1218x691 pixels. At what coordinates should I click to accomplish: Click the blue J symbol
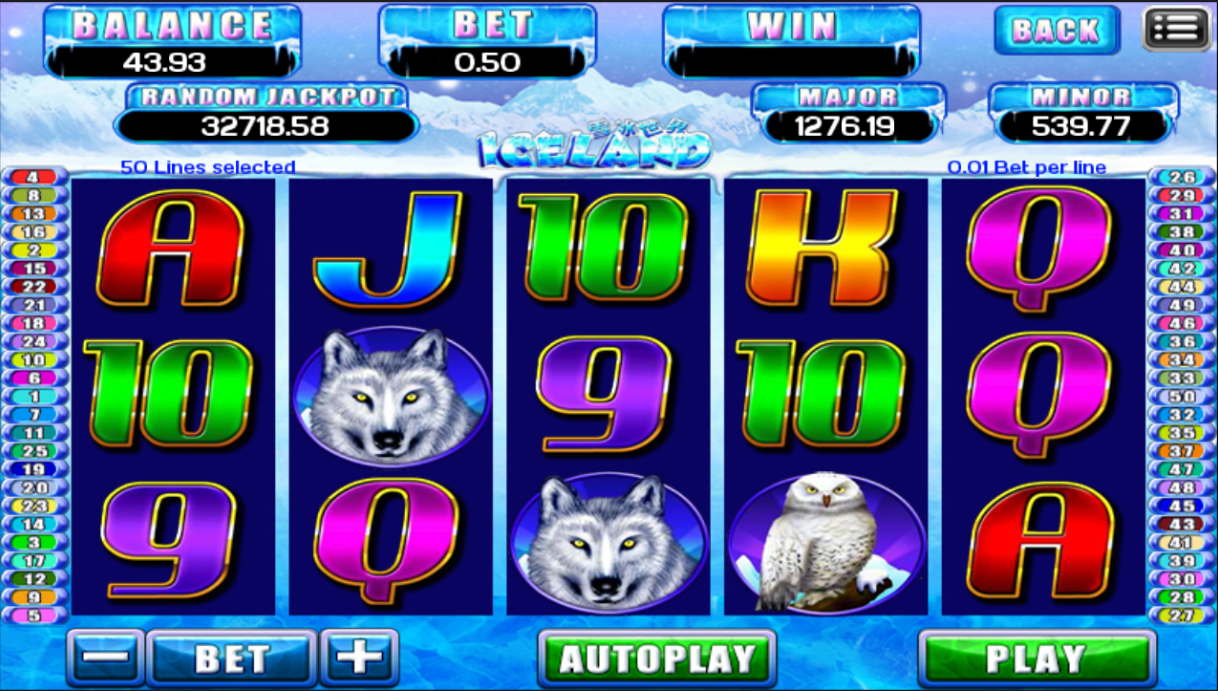[x=389, y=249]
